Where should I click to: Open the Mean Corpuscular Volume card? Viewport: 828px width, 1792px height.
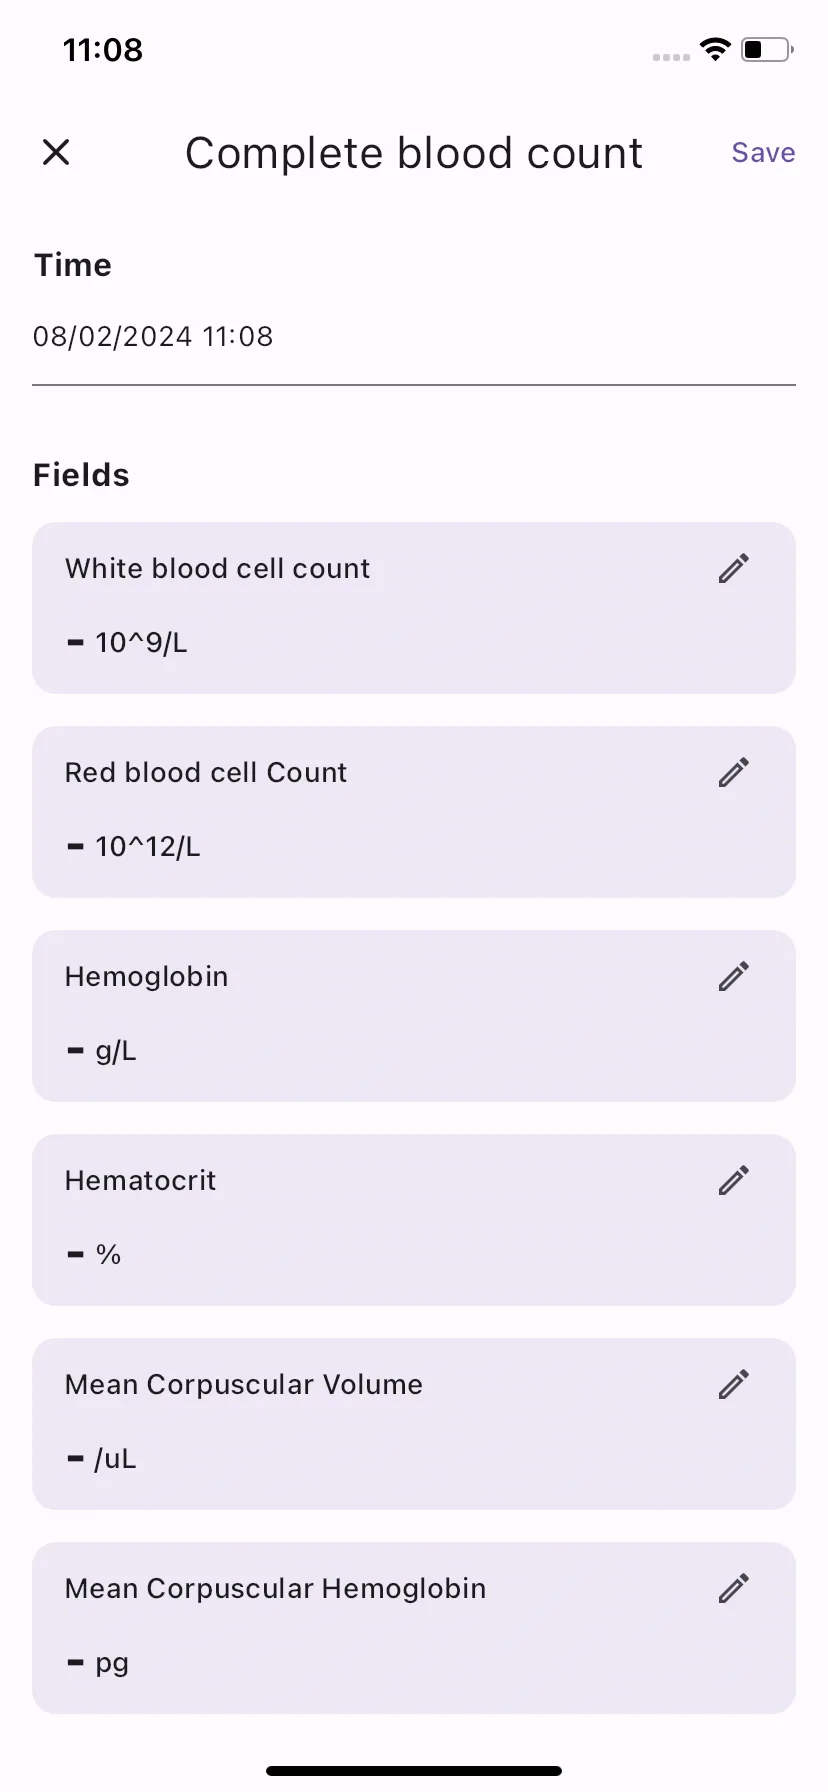pos(414,1424)
